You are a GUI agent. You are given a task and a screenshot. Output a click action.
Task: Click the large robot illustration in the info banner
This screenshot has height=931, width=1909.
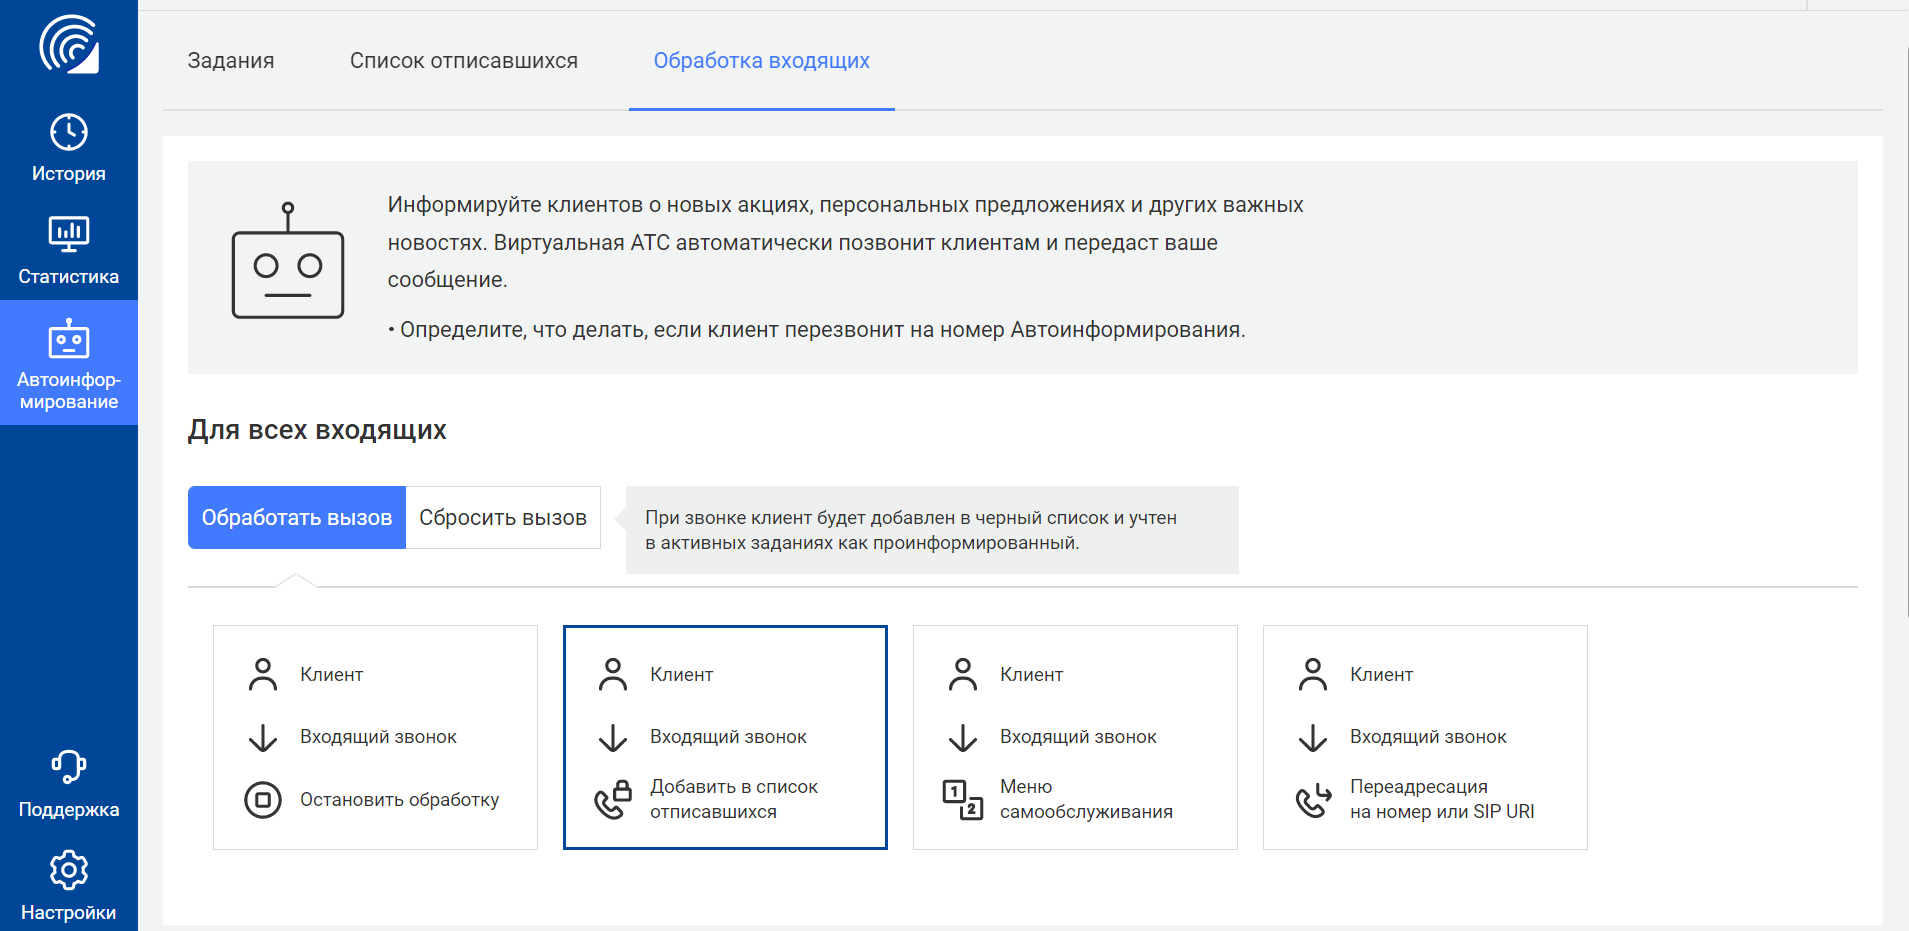pyautogui.click(x=288, y=260)
